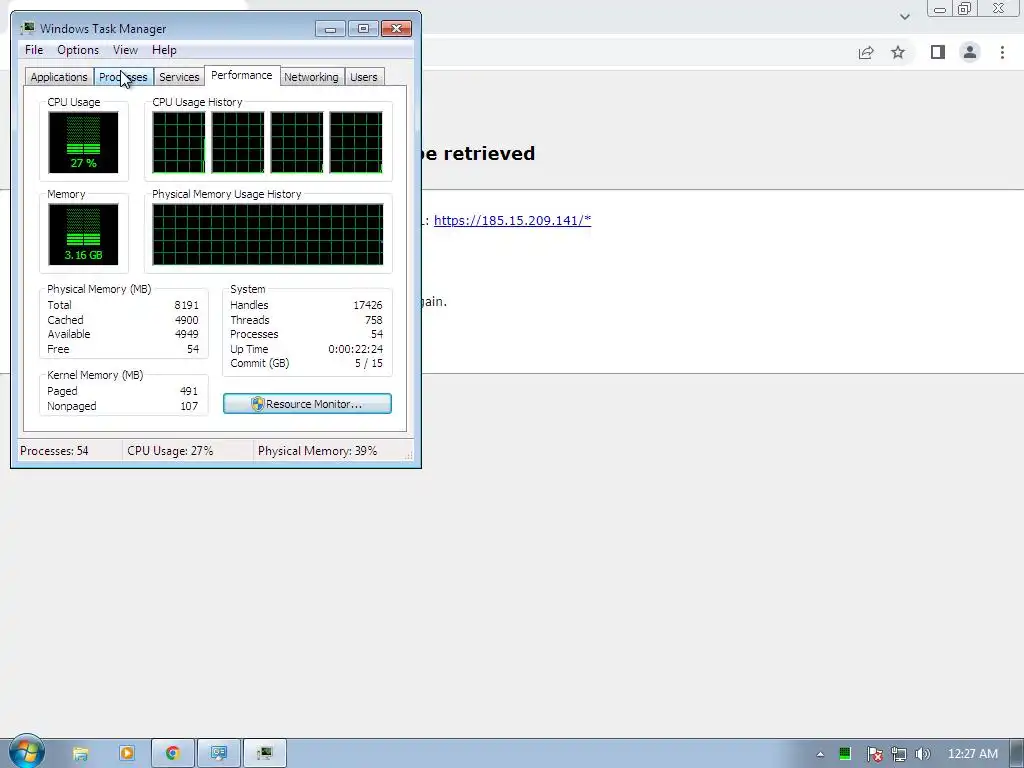Click the Show desktop strip on the taskbar
The height and width of the screenshot is (768, 1024).
1017,753
